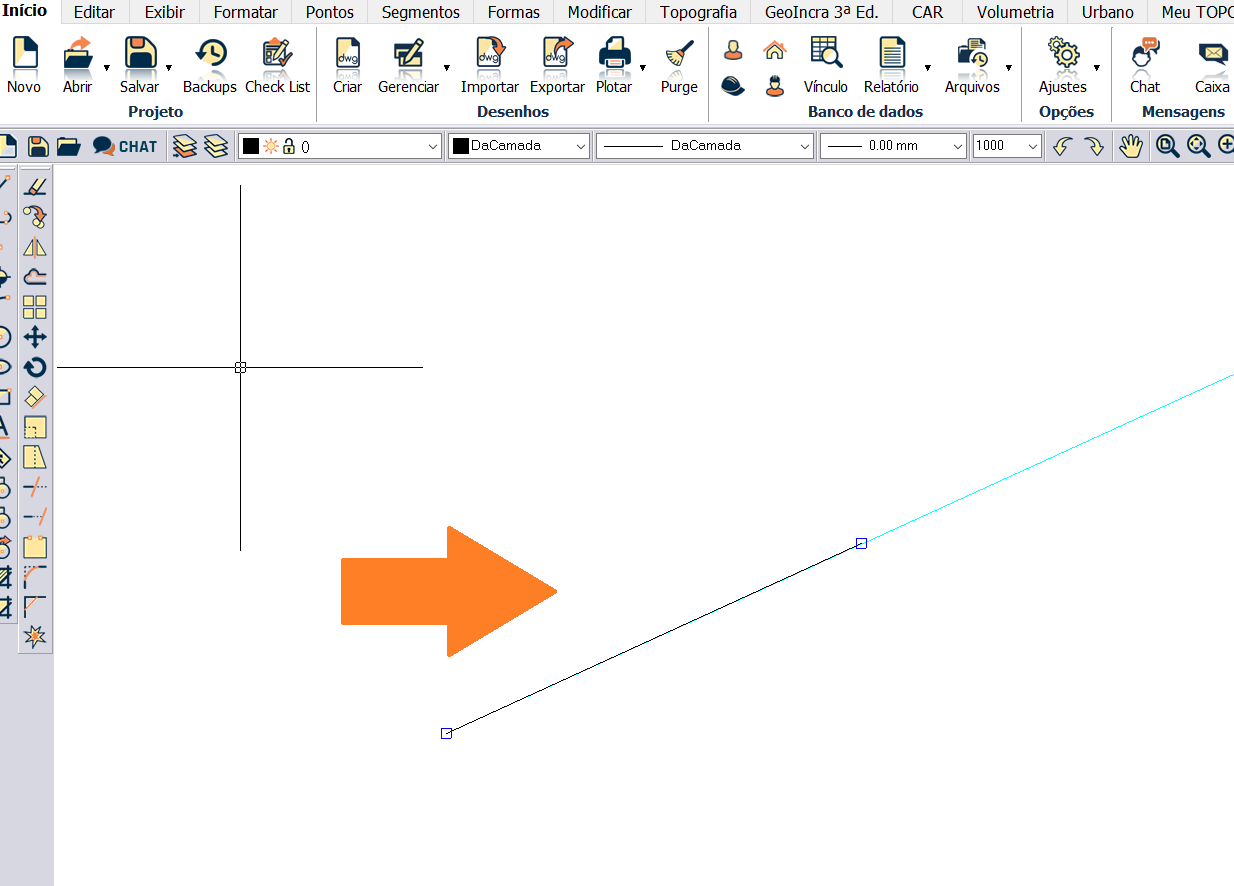1234x886 pixels.
Task: Expand the line weight 0.00 mm dropdown
Action: 957,146
